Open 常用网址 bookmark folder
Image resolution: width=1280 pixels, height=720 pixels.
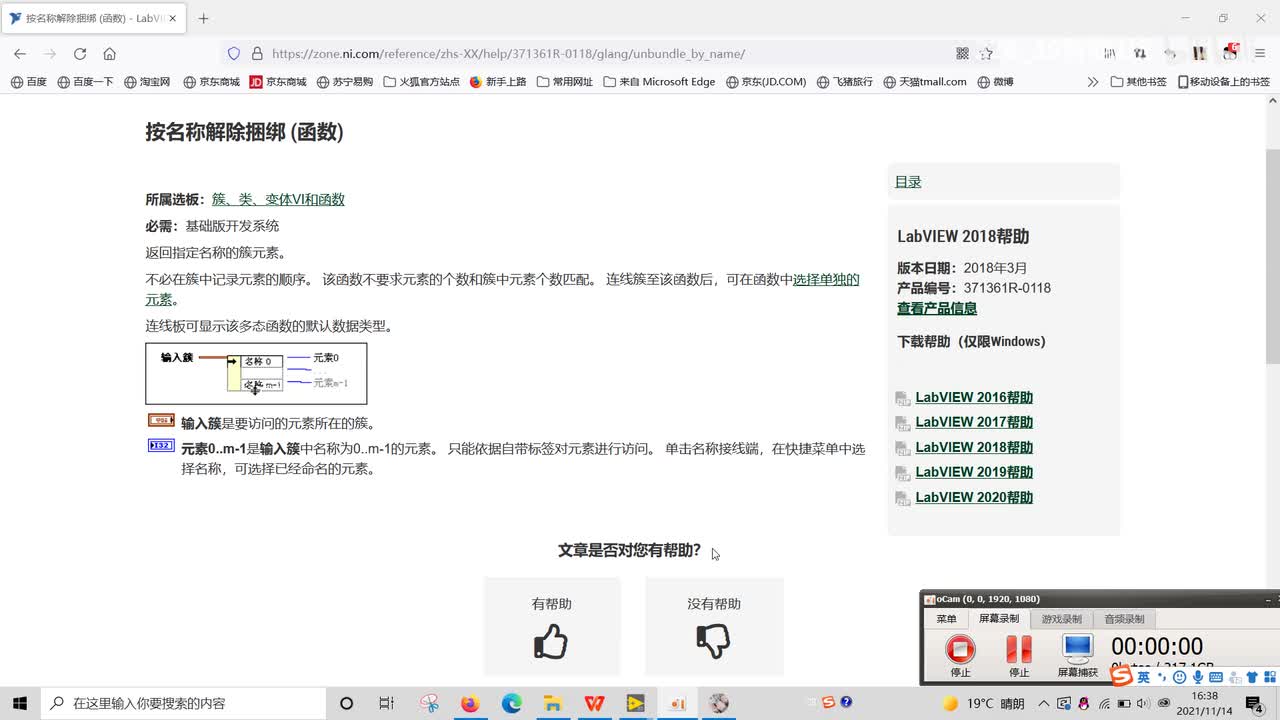pyautogui.click(x=564, y=82)
